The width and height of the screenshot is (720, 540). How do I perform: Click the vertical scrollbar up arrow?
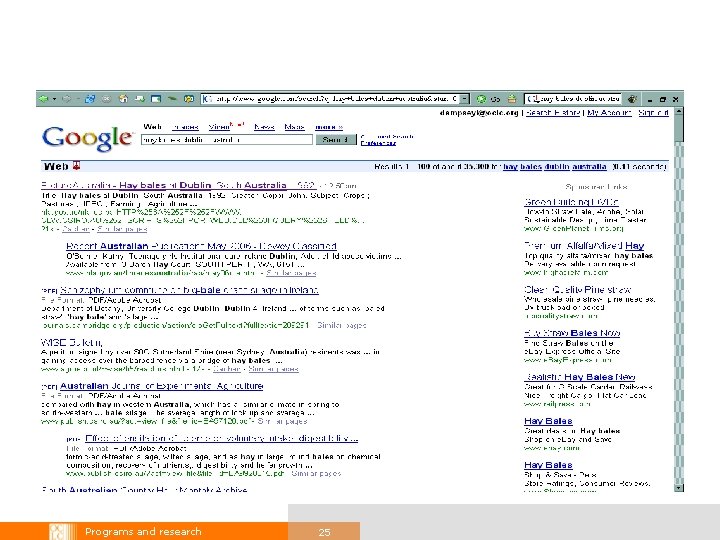coord(679,112)
